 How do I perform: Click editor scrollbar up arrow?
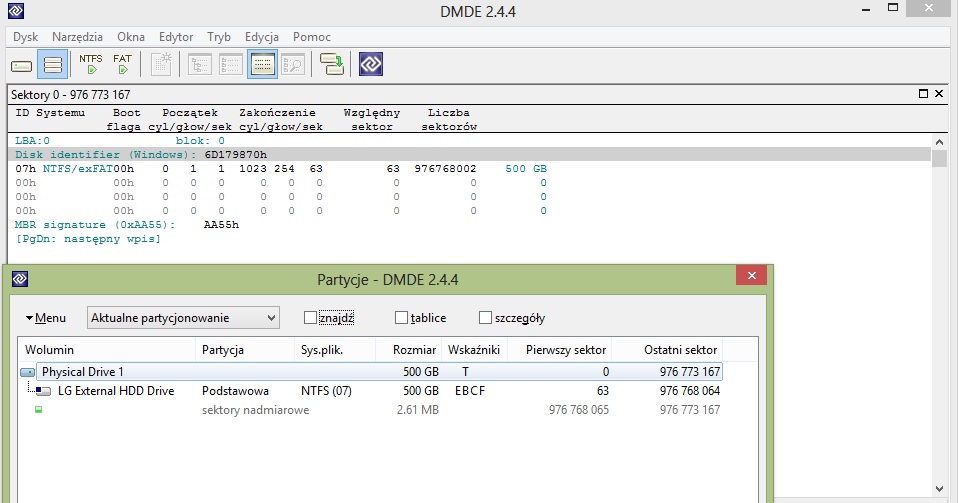pos(940,141)
